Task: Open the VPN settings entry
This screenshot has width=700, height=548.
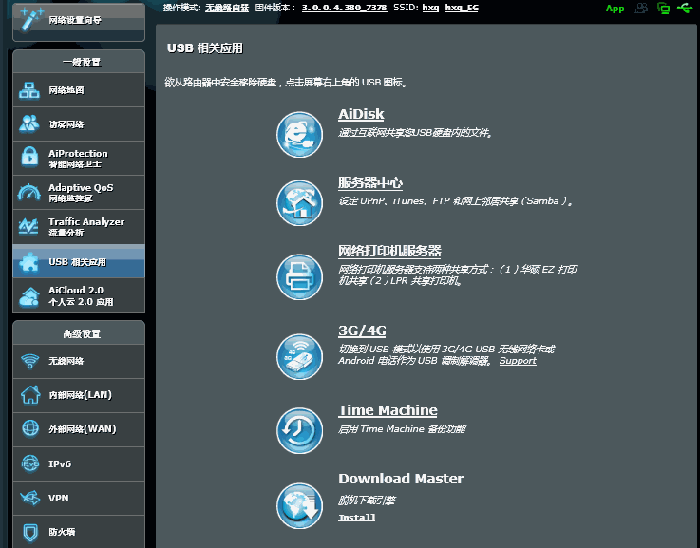Action: (x=79, y=498)
